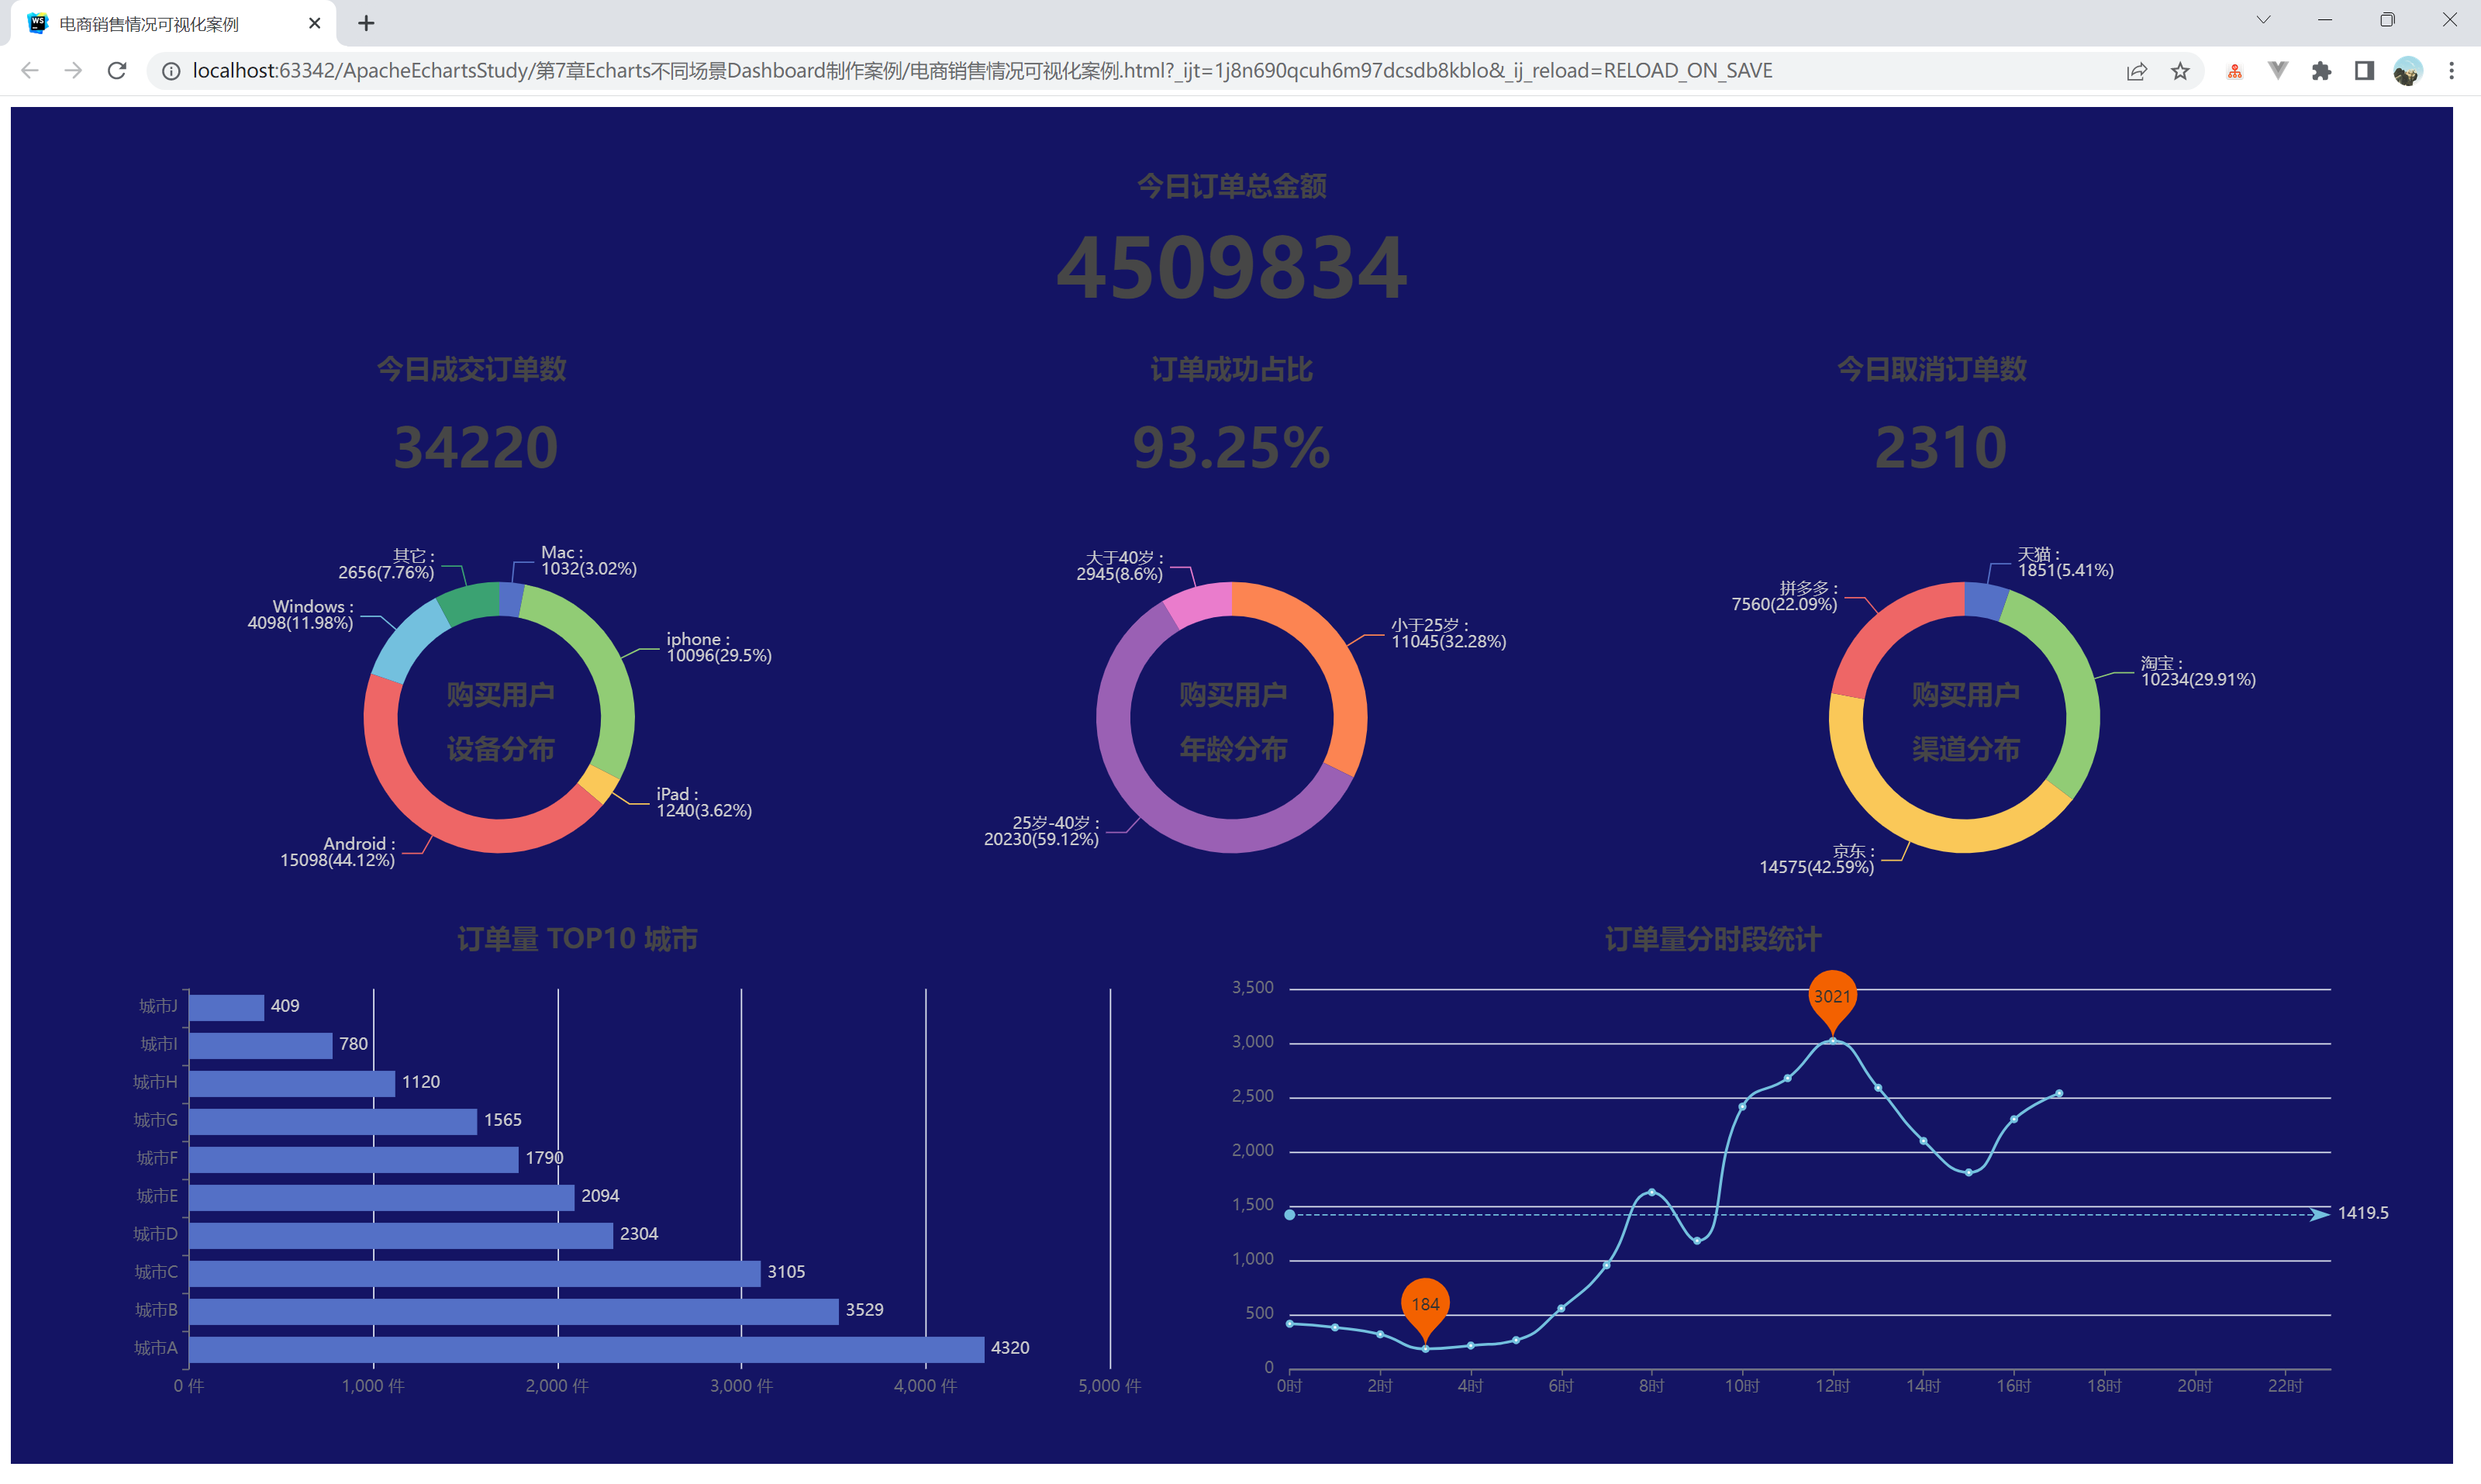The image size is (2481, 1484).
Task: Open the Extensions puzzle piece icon
Action: point(2322,70)
